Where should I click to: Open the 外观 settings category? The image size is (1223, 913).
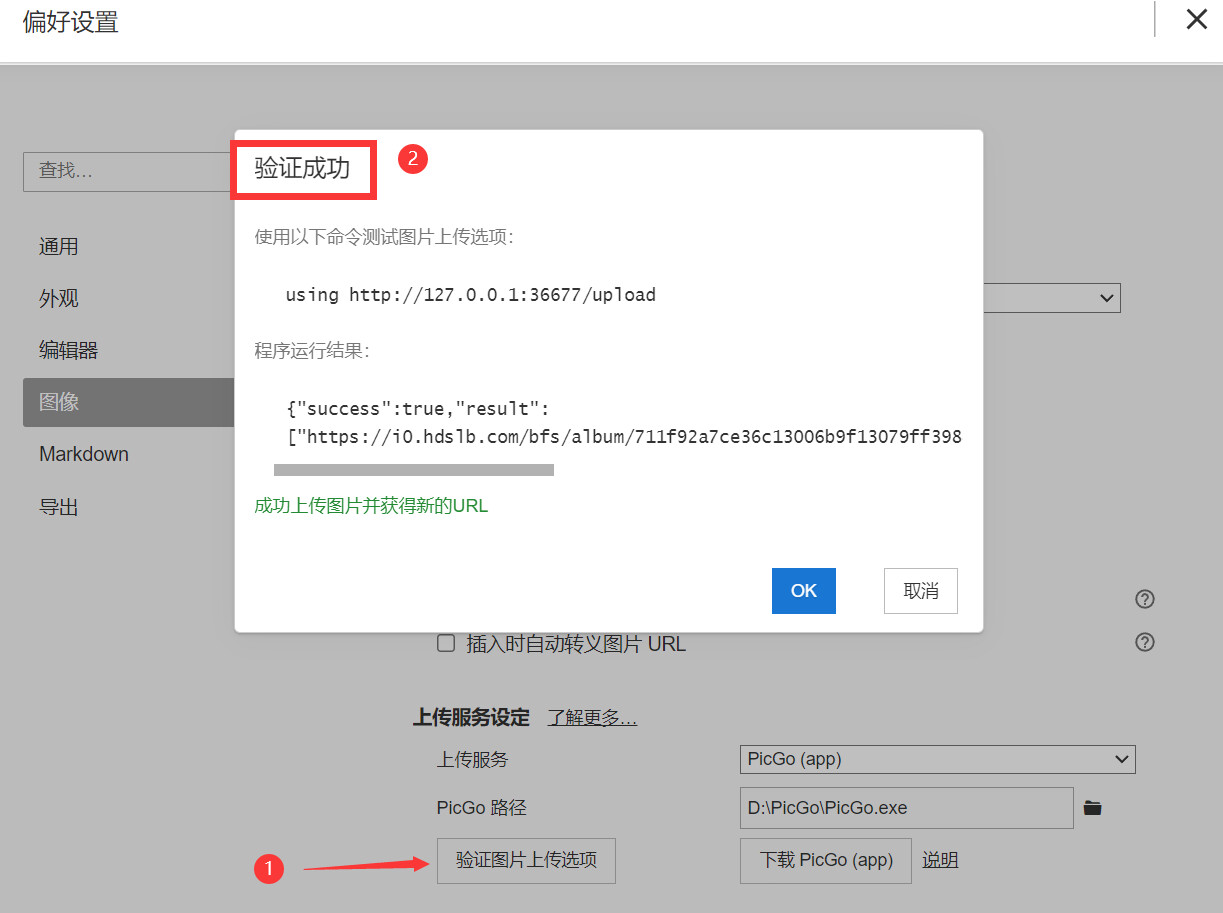click(x=59, y=298)
